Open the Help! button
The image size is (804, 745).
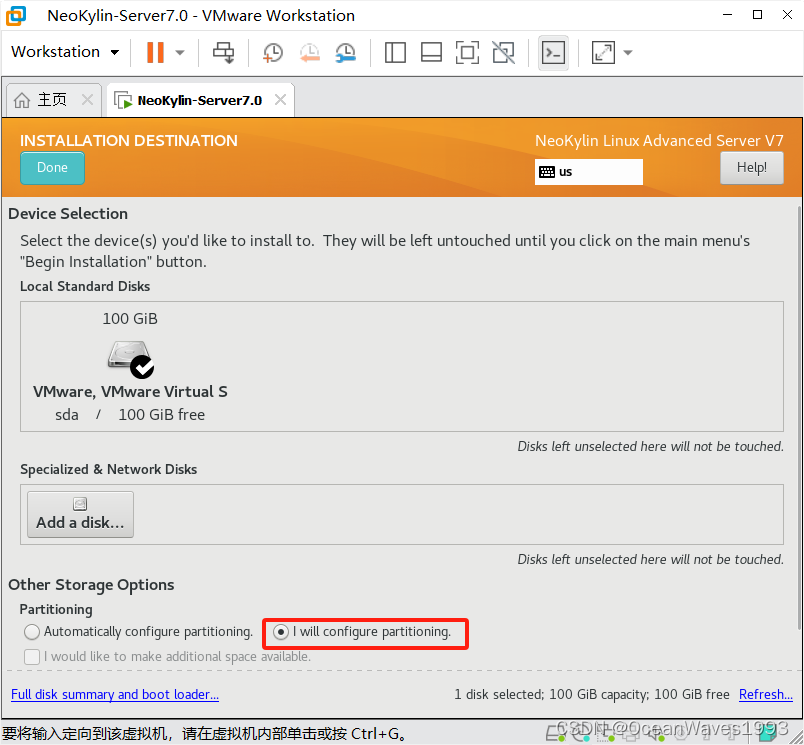pyautogui.click(x=752, y=168)
